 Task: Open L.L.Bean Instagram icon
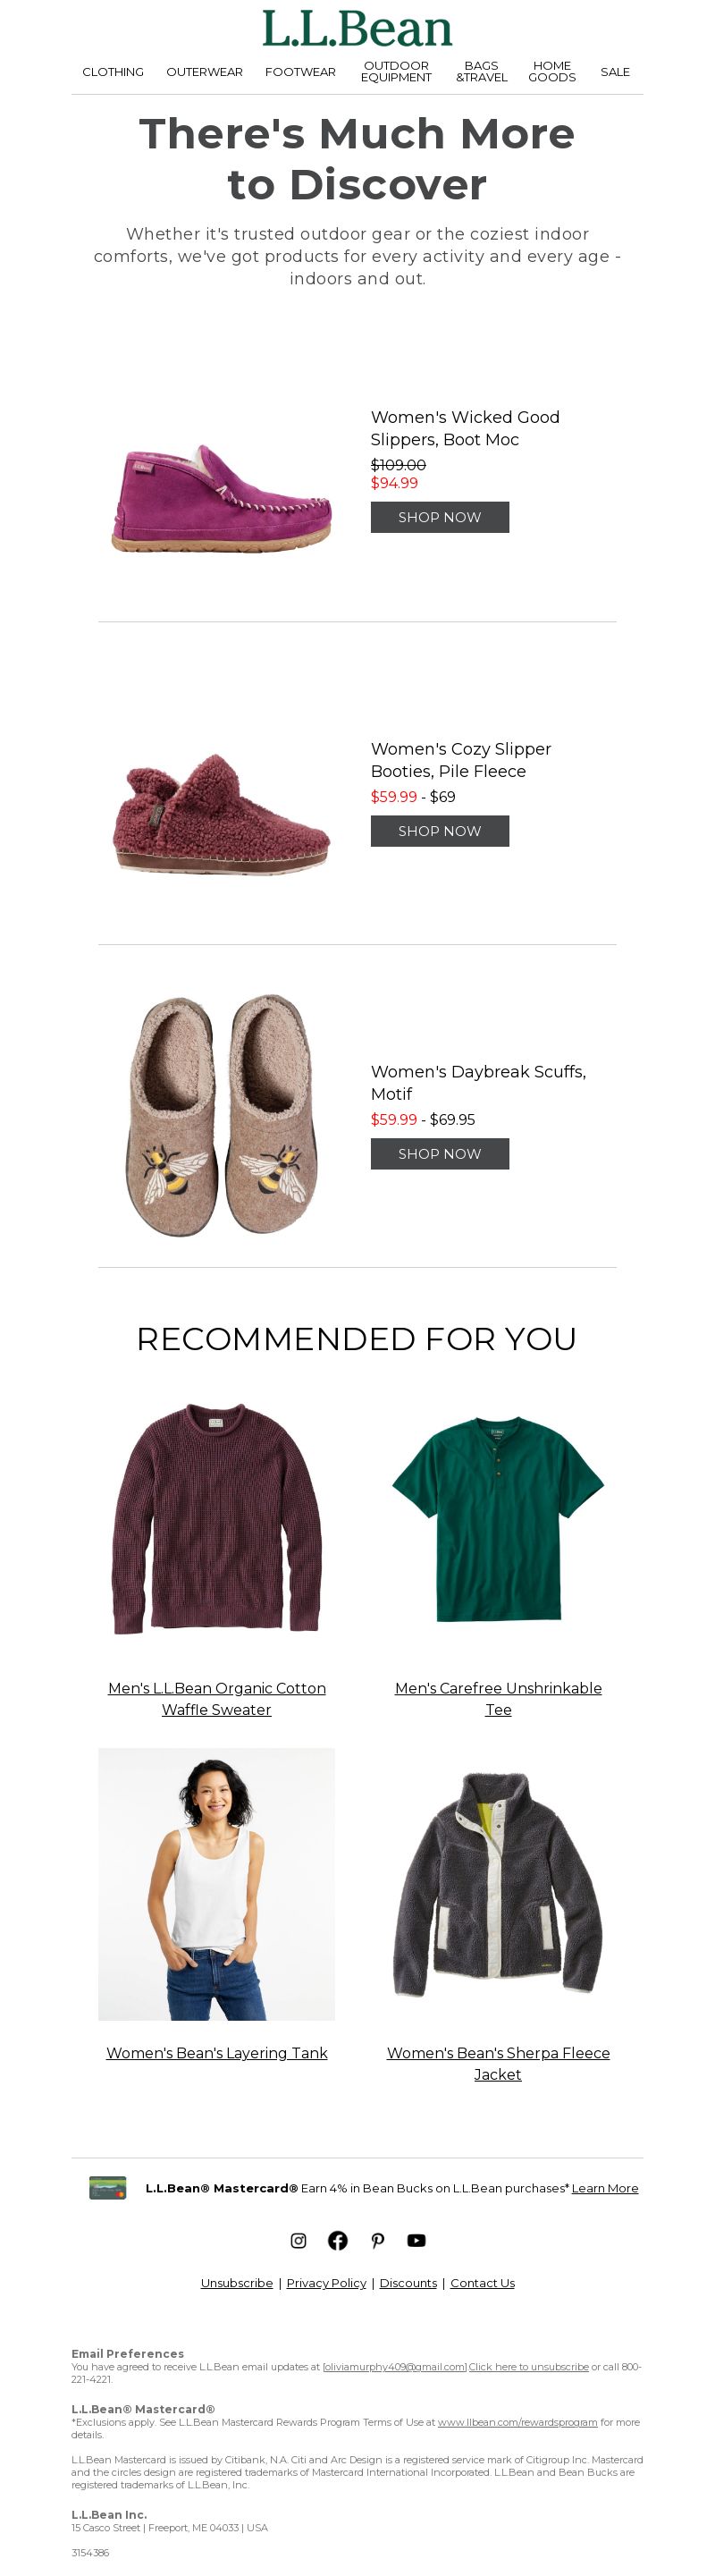[298, 2240]
